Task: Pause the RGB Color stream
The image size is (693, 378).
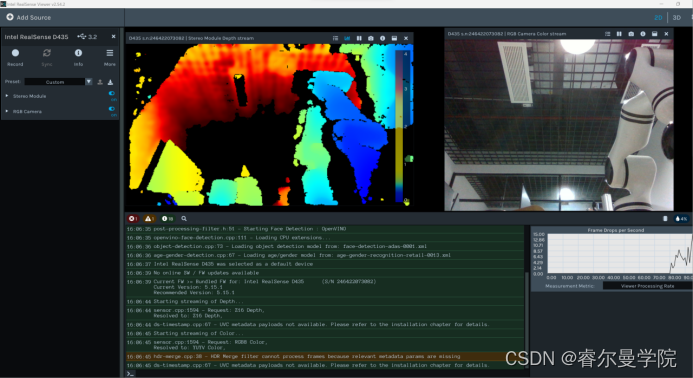Action: 619,34
